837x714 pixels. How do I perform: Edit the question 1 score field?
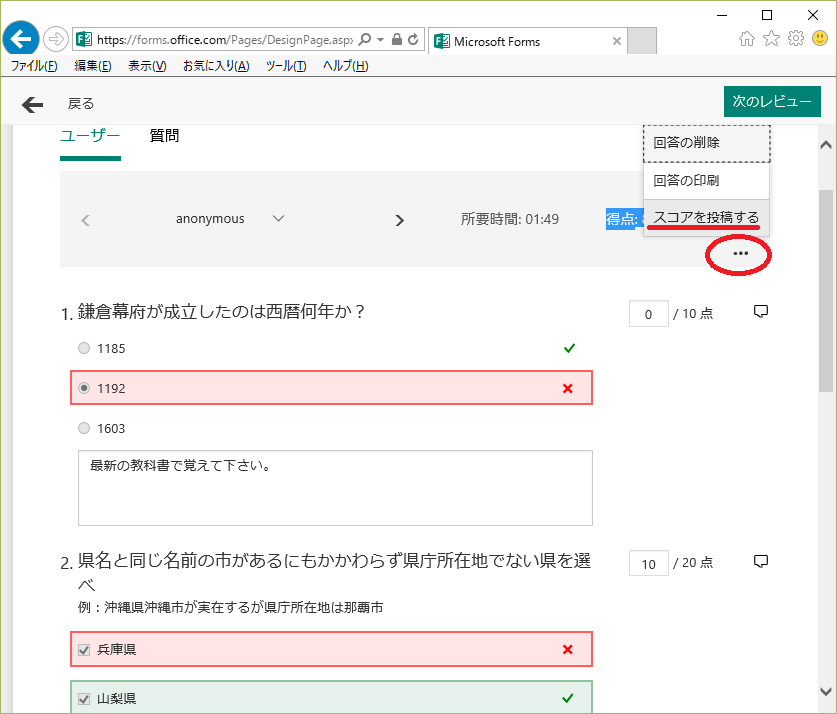click(x=648, y=314)
